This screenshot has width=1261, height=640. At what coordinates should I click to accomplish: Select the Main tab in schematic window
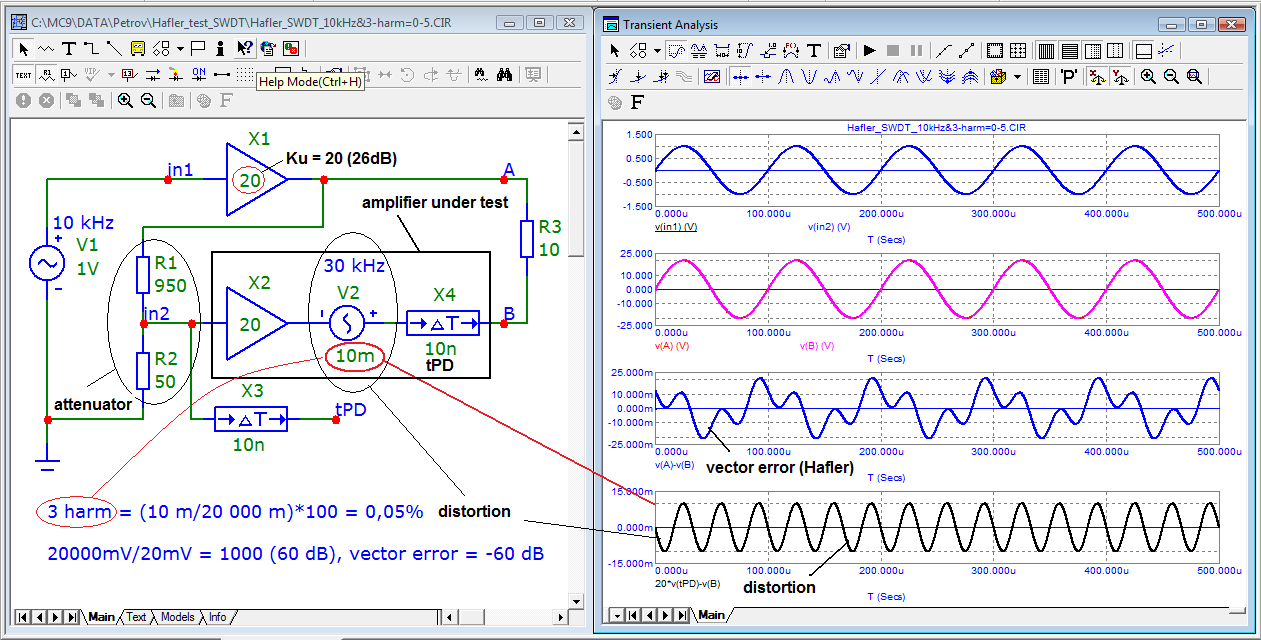tap(101, 617)
